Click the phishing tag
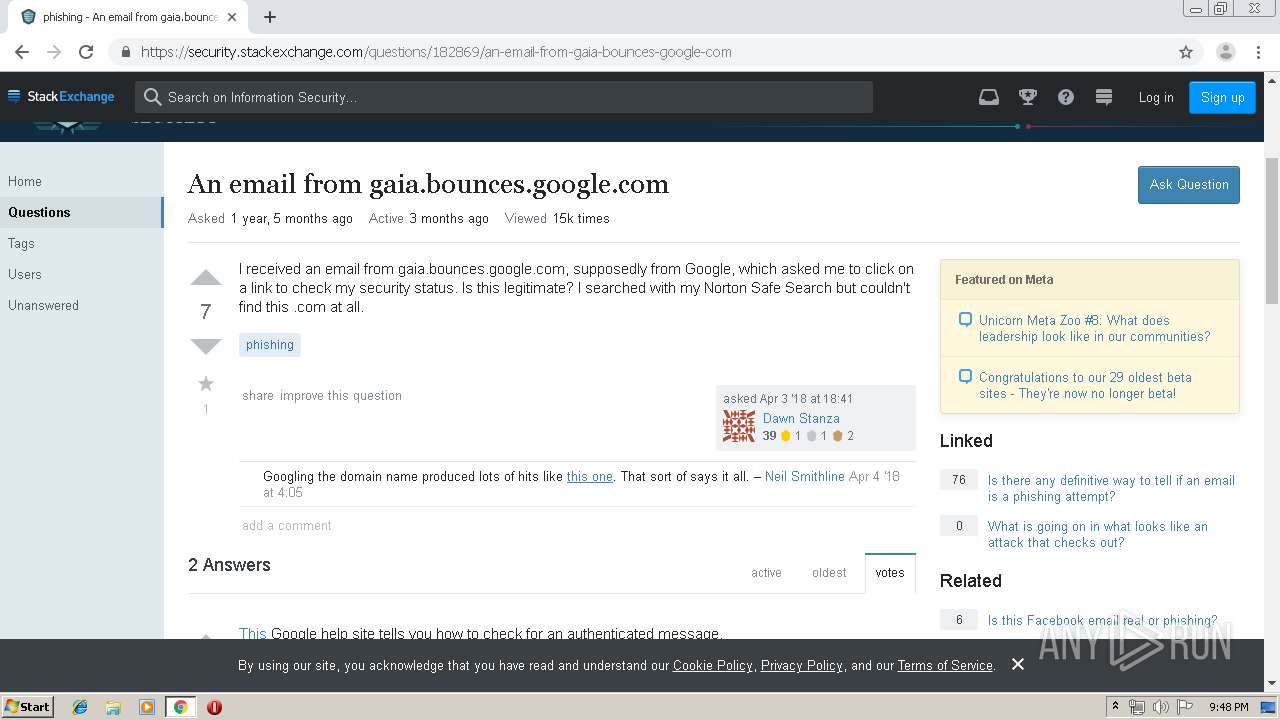This screenshot has width=1280, height=720. click(x=270, y=344)
